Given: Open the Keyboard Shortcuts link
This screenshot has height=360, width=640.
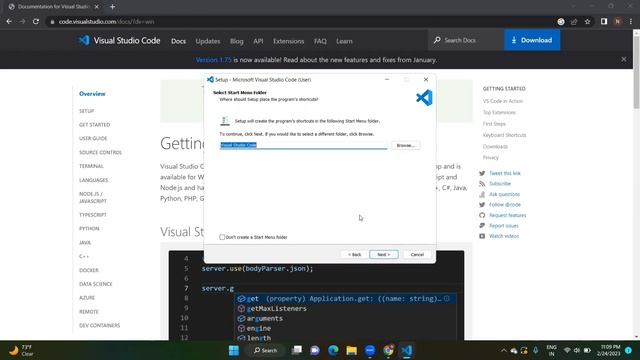Looking at the screenshot, I should 504,135.
